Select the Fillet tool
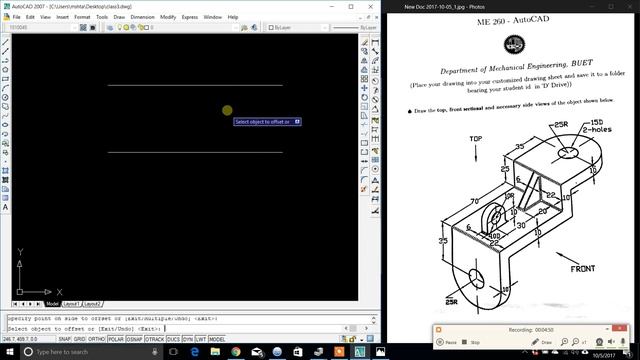Screen dimensions: 640x360 [x=364, y=180]
